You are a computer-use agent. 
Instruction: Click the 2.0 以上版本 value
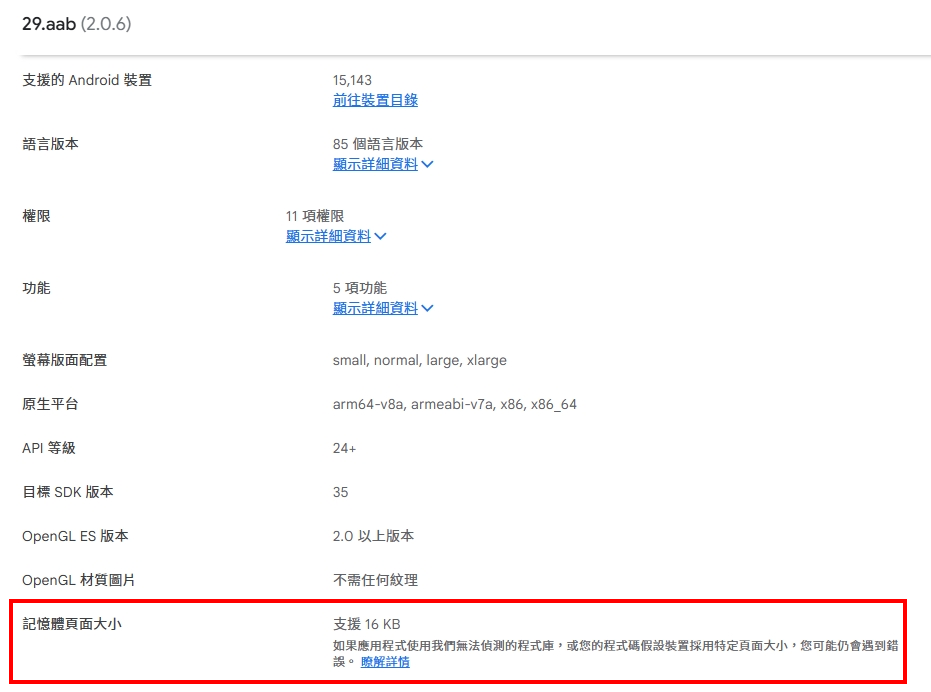tap(373, 536)
